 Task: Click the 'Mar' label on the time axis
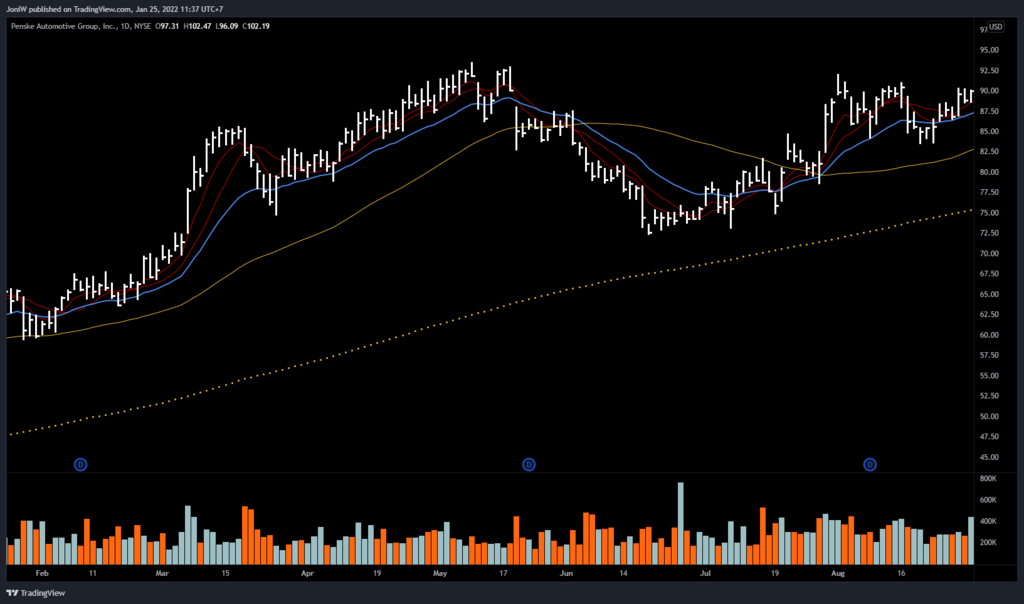click(163, 576)
